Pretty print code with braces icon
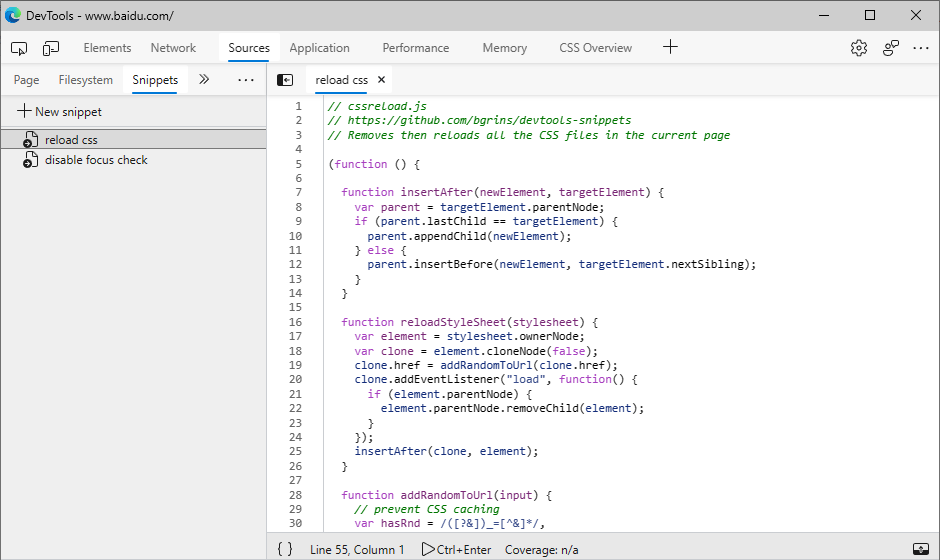 pos(285,549)
